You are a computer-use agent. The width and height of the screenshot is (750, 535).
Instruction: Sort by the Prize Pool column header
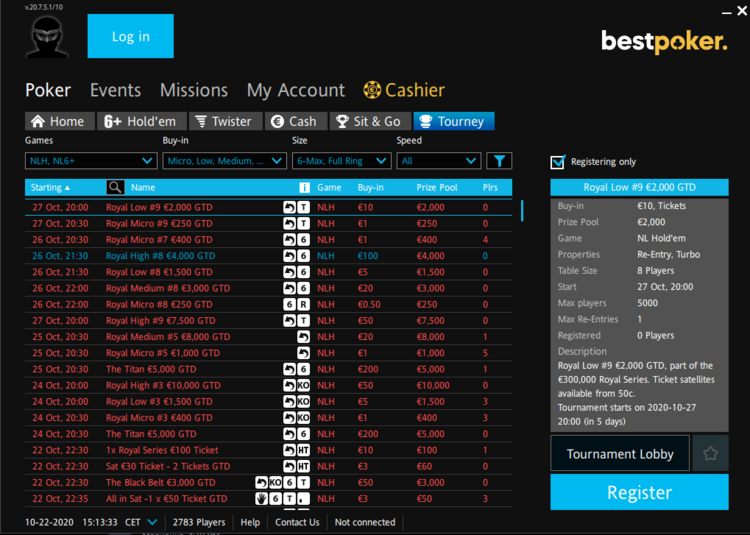[437, 187]
